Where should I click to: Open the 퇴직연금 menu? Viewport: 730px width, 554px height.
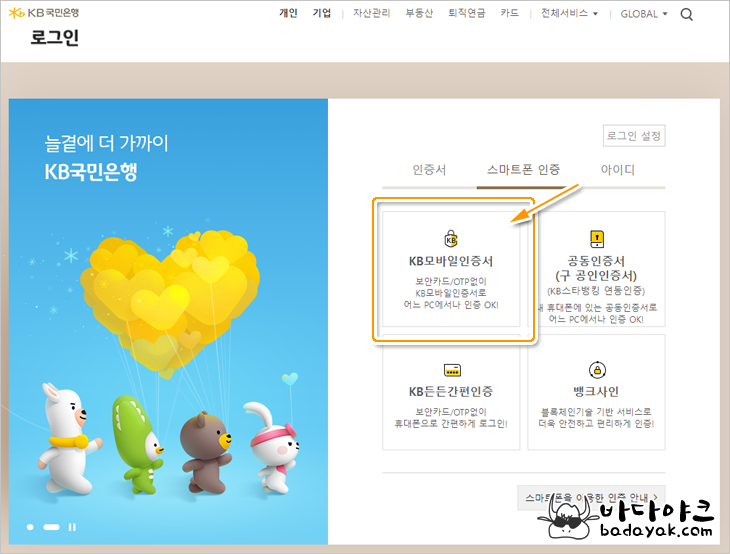click(x=466, y=13)
